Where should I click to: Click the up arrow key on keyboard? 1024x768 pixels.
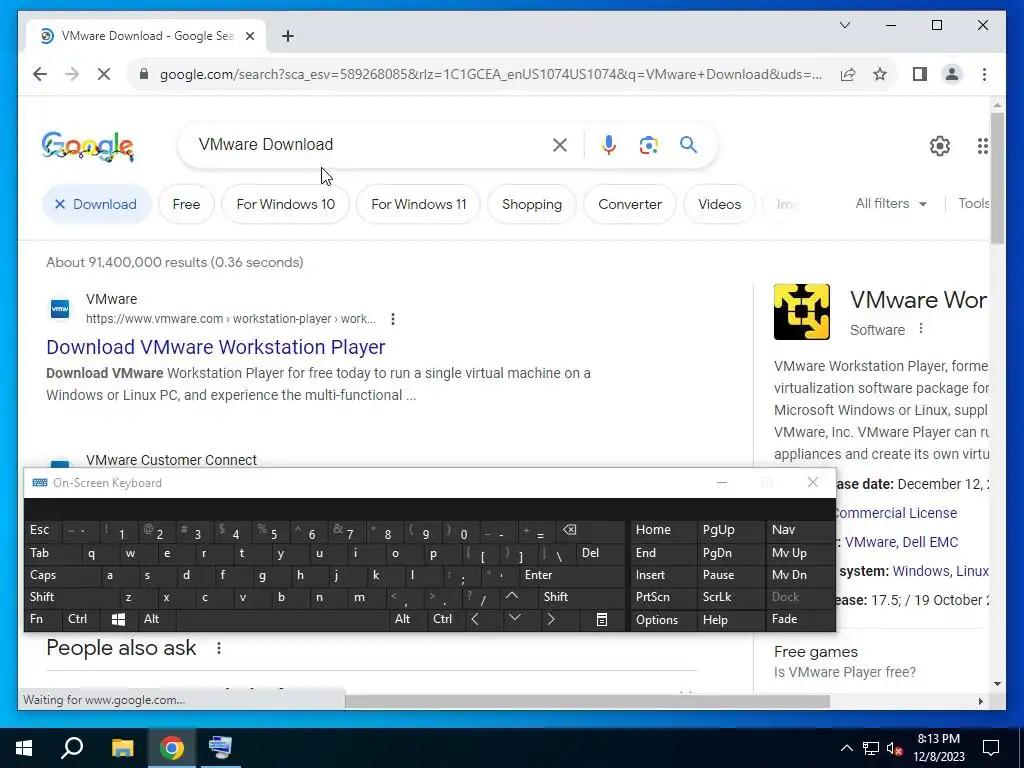click(512, 597)
